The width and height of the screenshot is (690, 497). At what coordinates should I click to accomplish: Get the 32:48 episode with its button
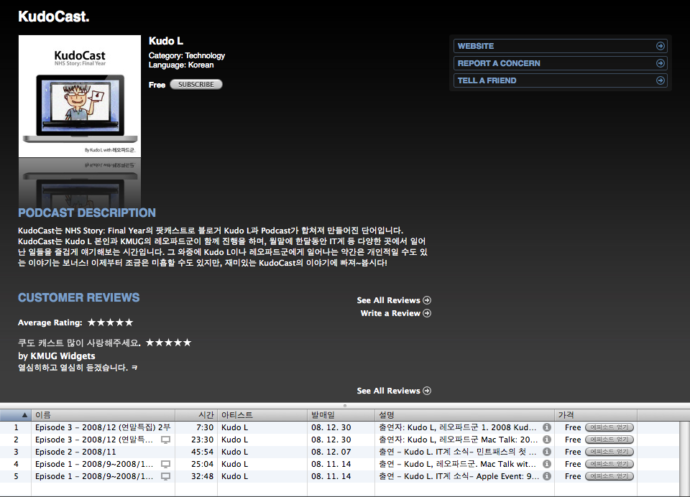(x=609, y=476)
